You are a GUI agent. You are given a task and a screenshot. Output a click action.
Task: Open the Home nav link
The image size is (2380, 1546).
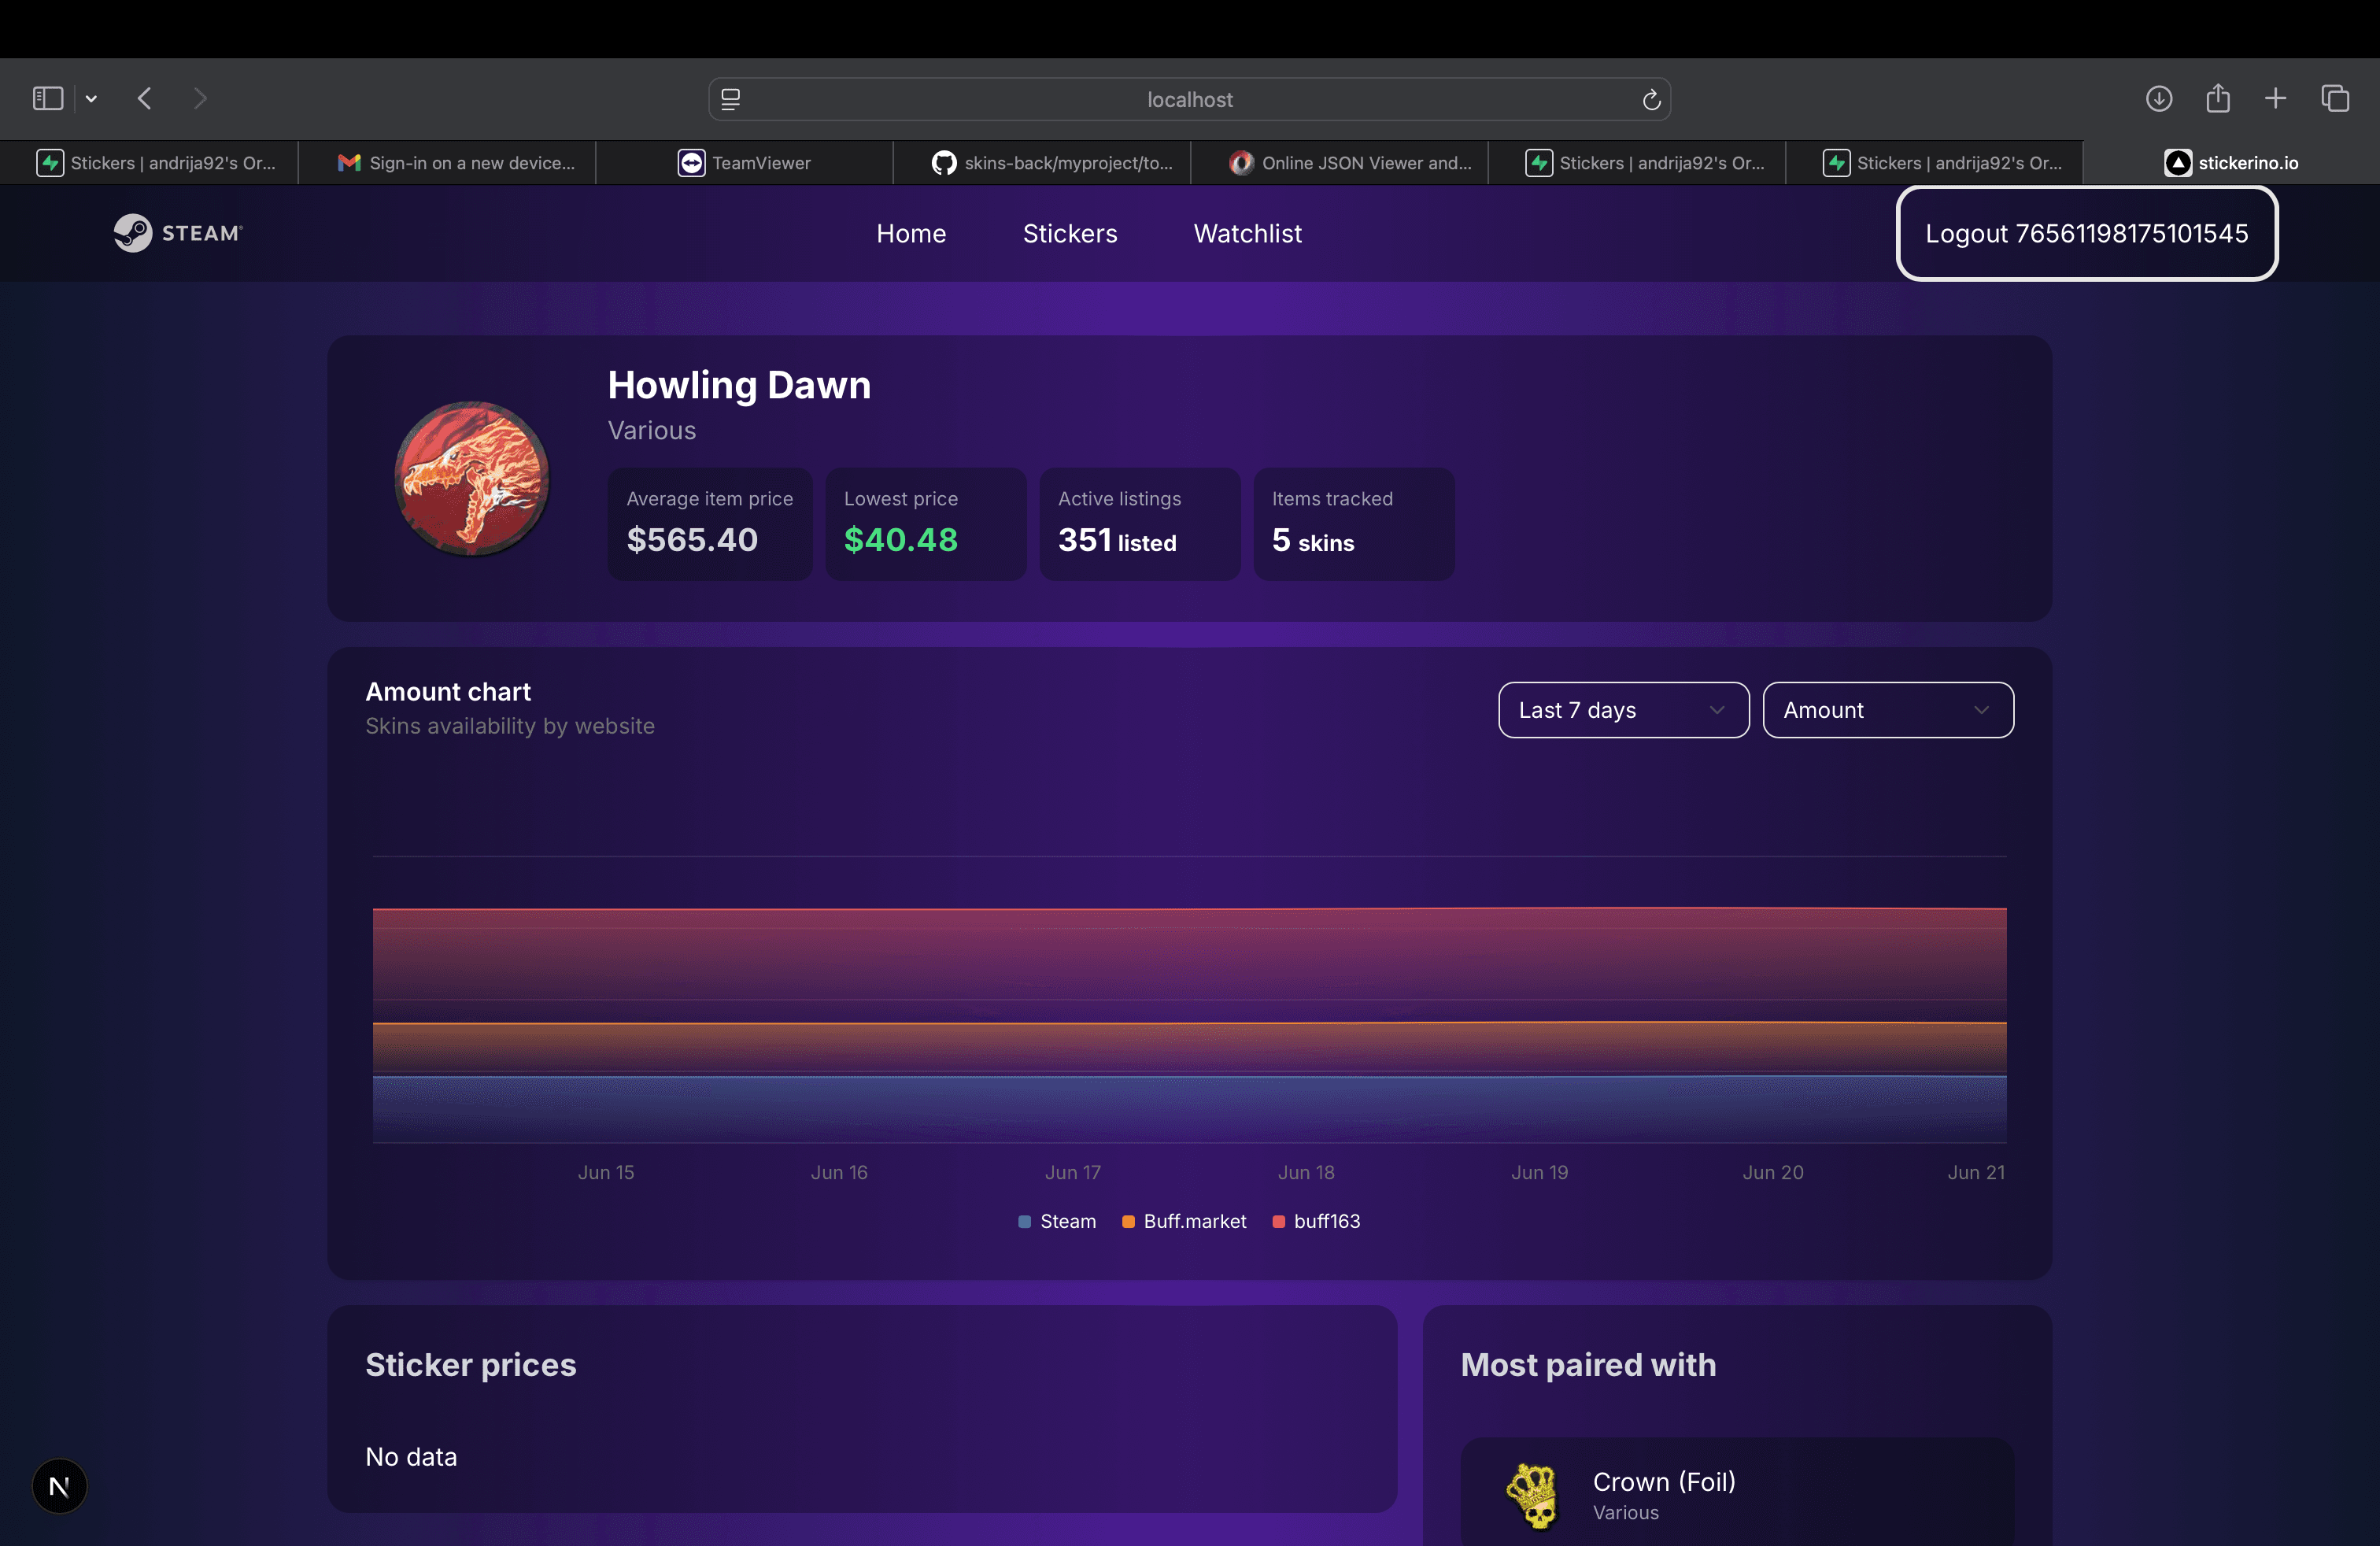coord(911,233)
